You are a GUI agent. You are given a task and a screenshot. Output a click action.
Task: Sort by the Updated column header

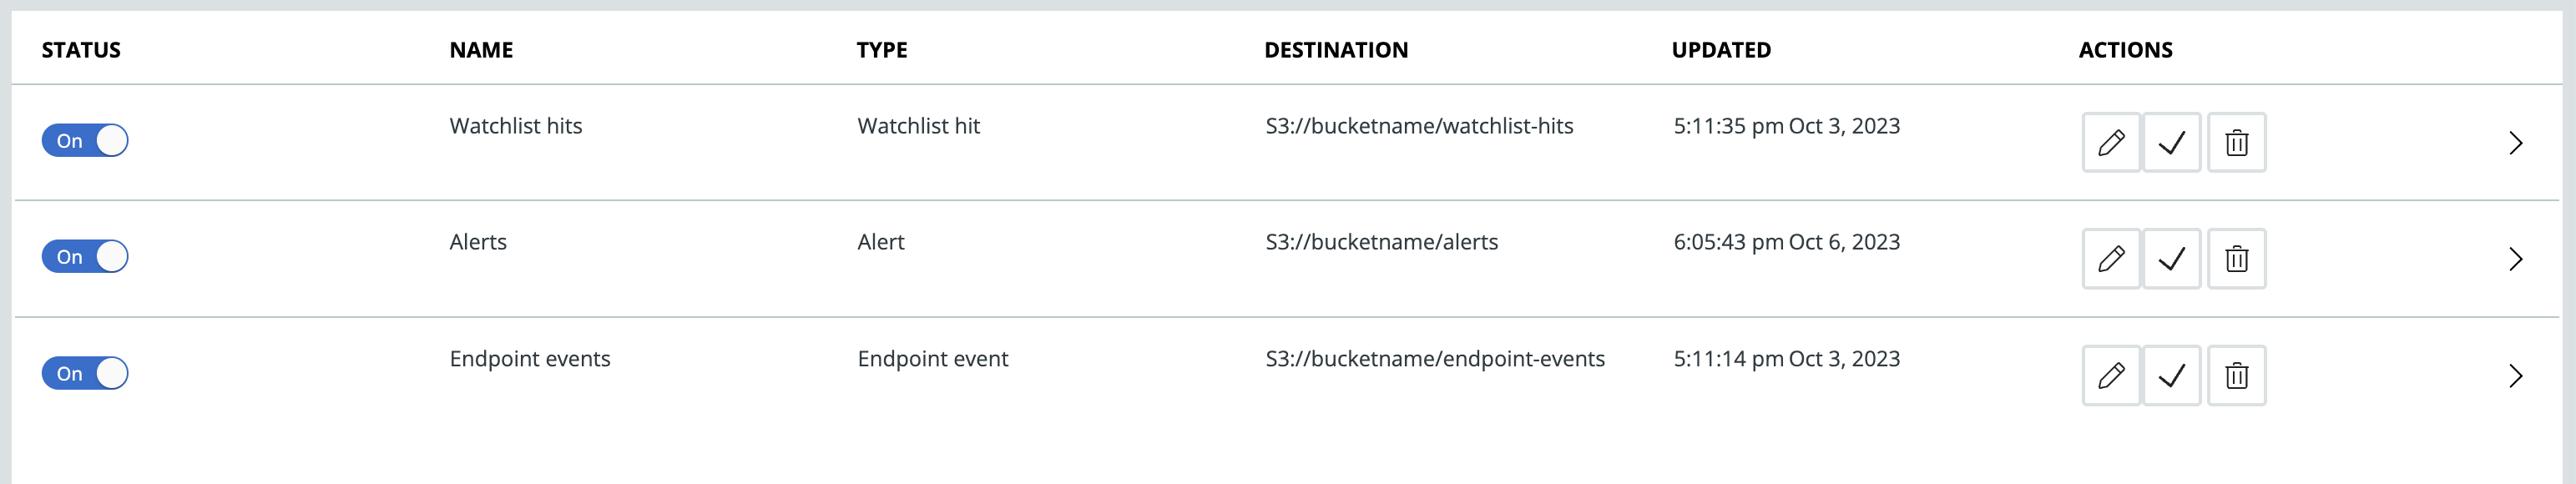(1720, 50)
